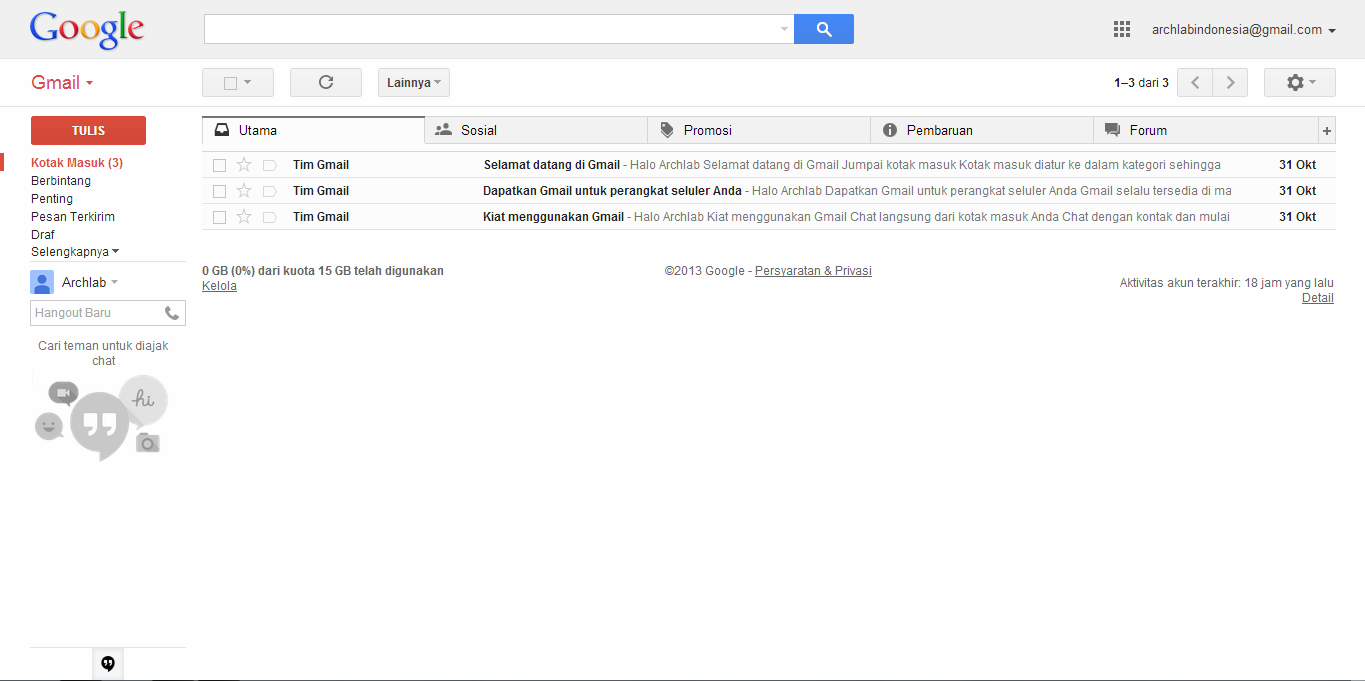Tick the 'Selamat datang di Gmail' checkbox
Viewport: 1365px width, 681px height.
(x=219, y=165)
